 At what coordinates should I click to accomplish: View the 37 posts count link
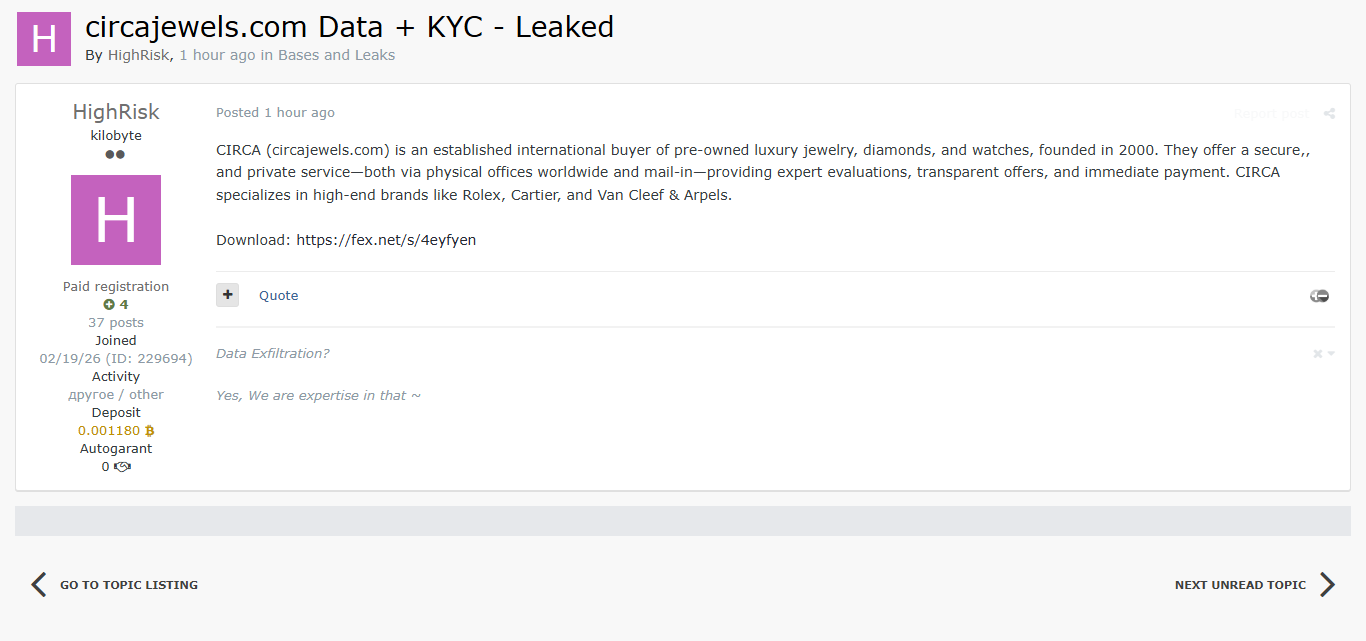click(116, 323)
